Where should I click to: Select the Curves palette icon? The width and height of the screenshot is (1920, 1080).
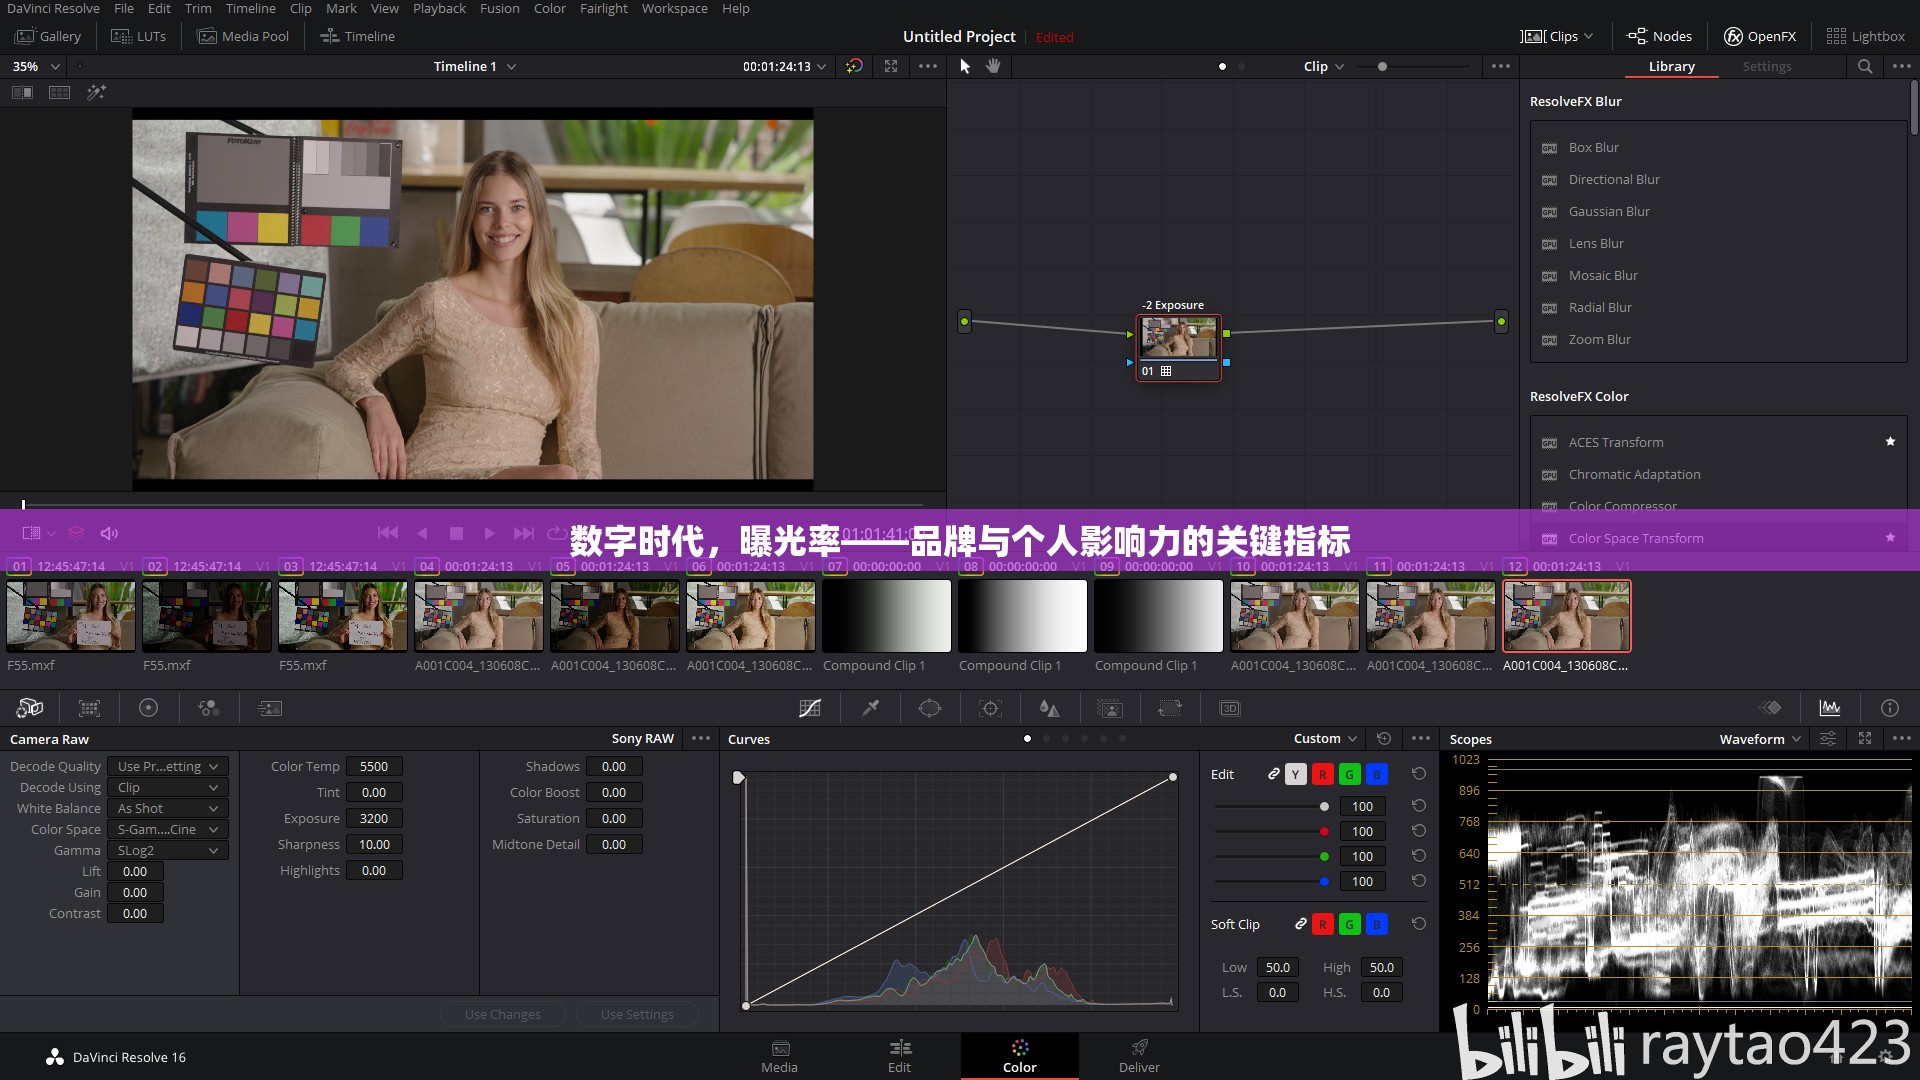tap(810, 708)
